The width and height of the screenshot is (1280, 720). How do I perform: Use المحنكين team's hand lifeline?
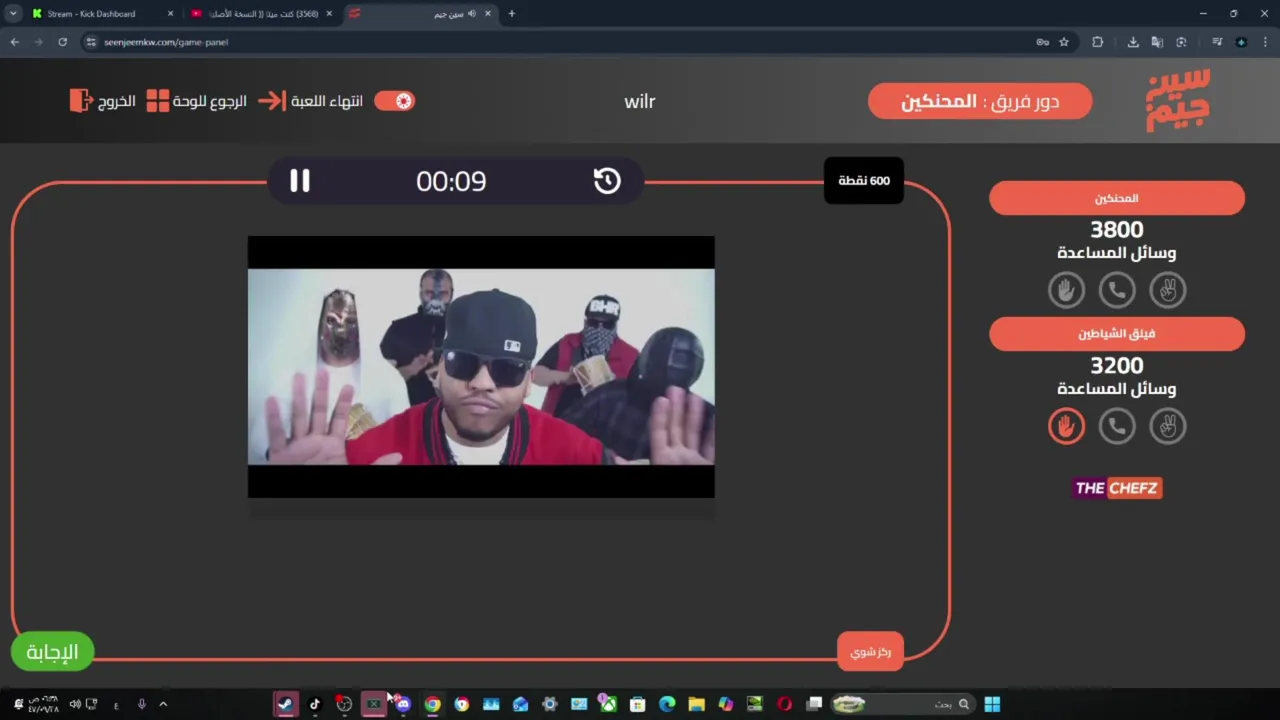coord(1066,290)
